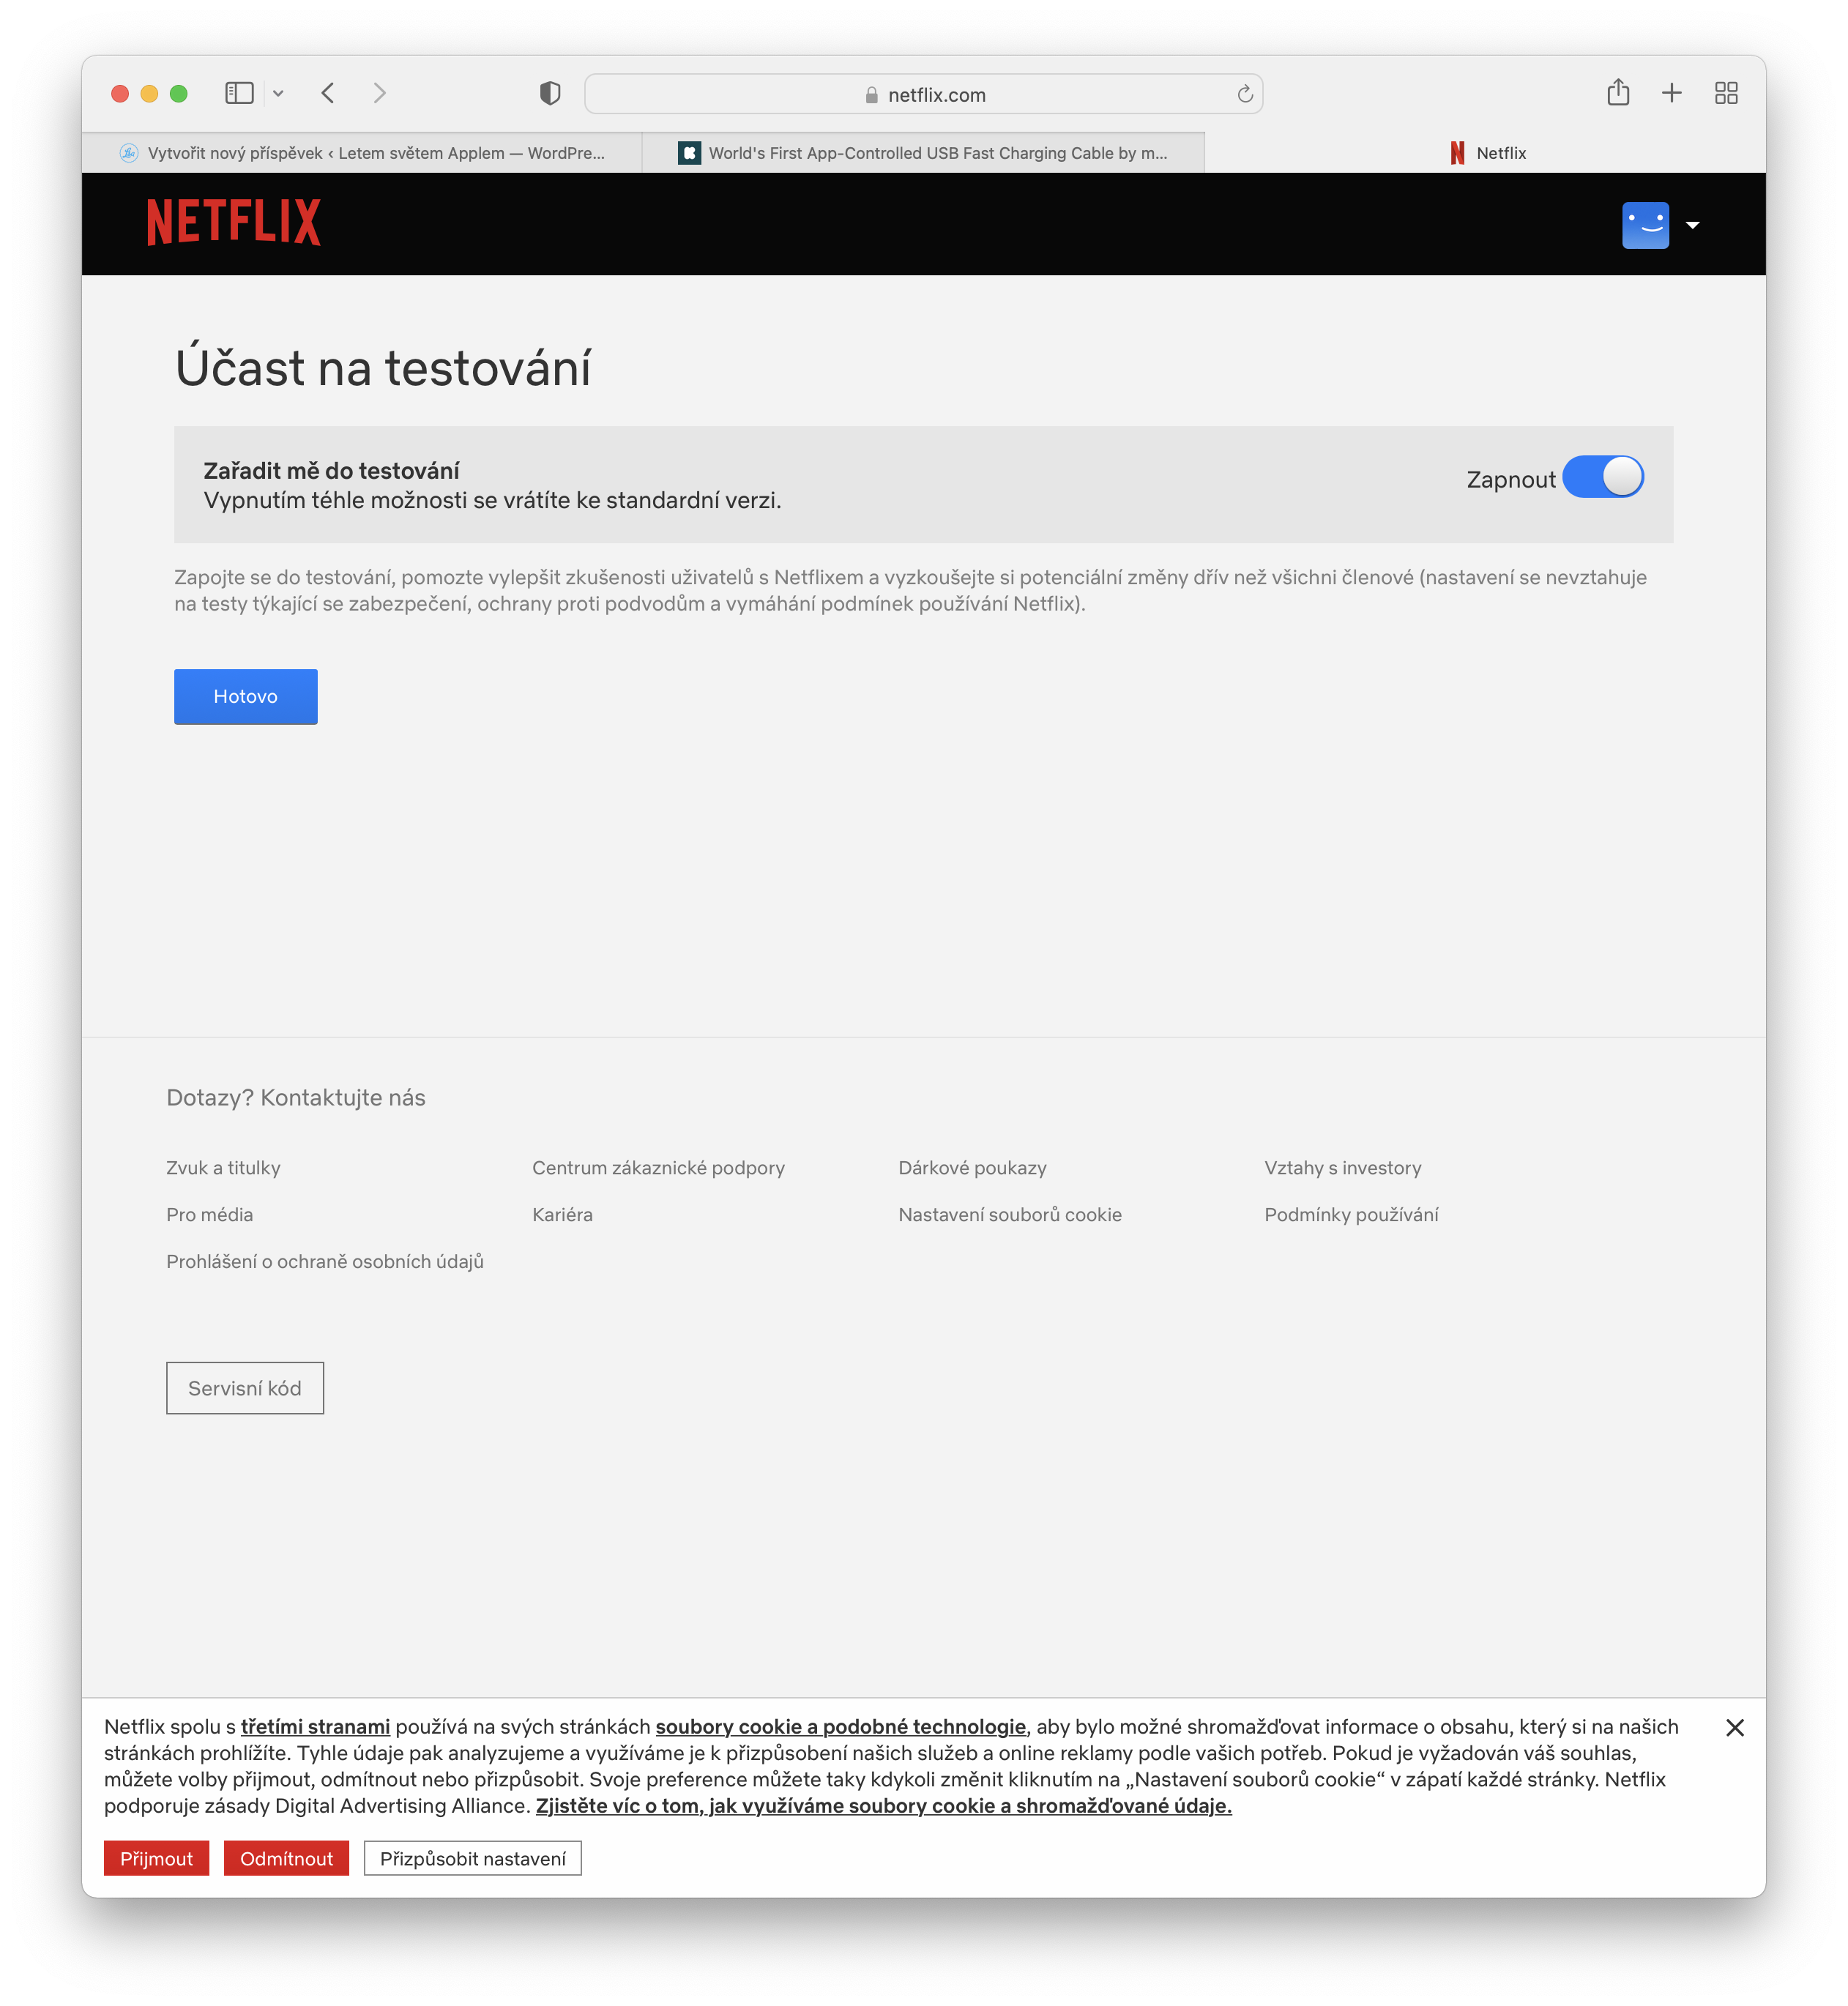
Task: Click the Netflix logo in the header
Action: (x=233, y=222)
